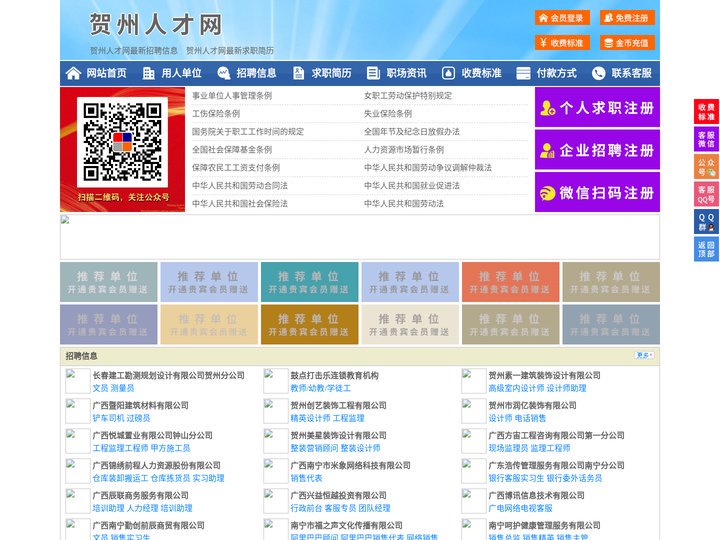The image size is (720, 540).
Task: Click the orange 收费标准 button in header
Action: coord(562,43)
